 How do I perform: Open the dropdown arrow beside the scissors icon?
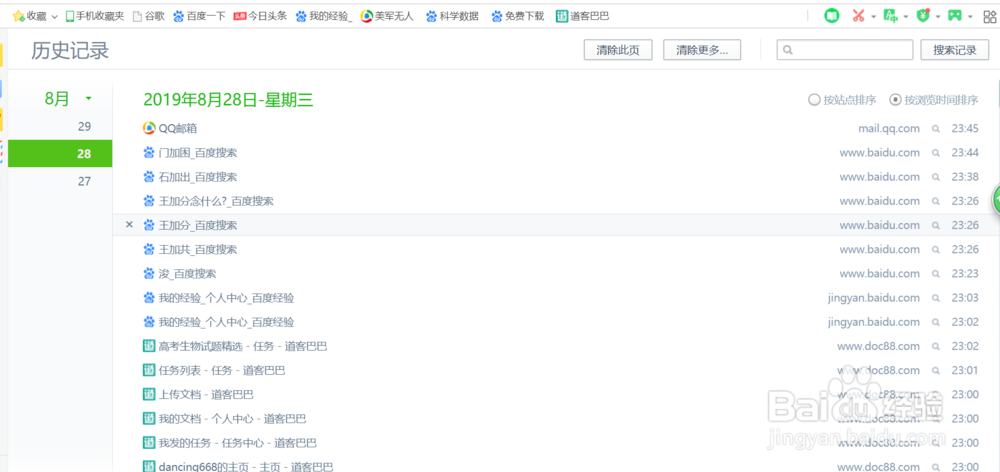[874, 17]
